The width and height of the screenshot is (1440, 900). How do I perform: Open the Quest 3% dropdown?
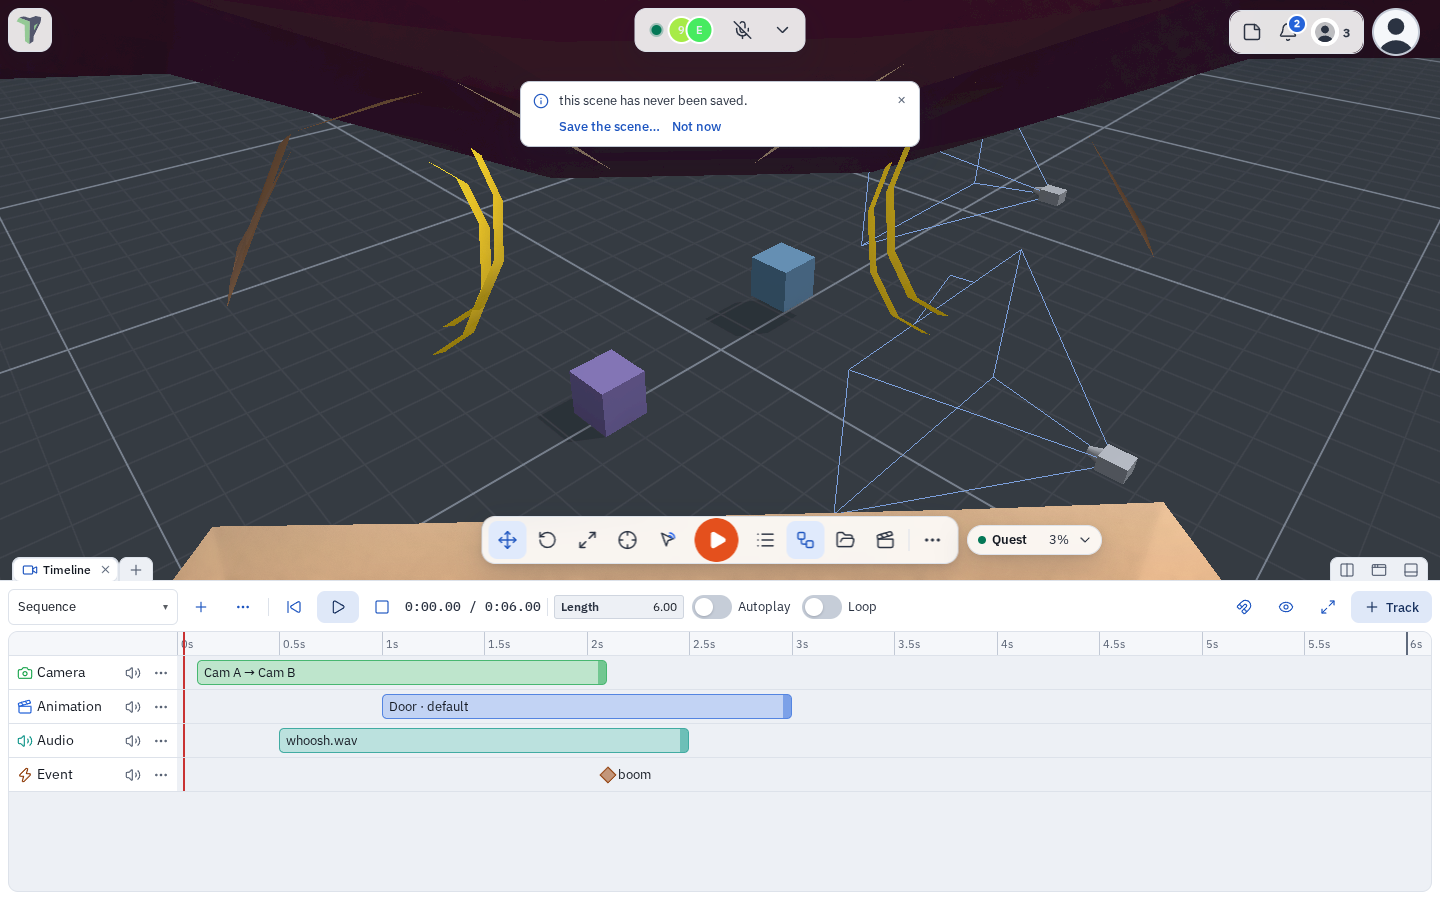tap(1034, 540)
